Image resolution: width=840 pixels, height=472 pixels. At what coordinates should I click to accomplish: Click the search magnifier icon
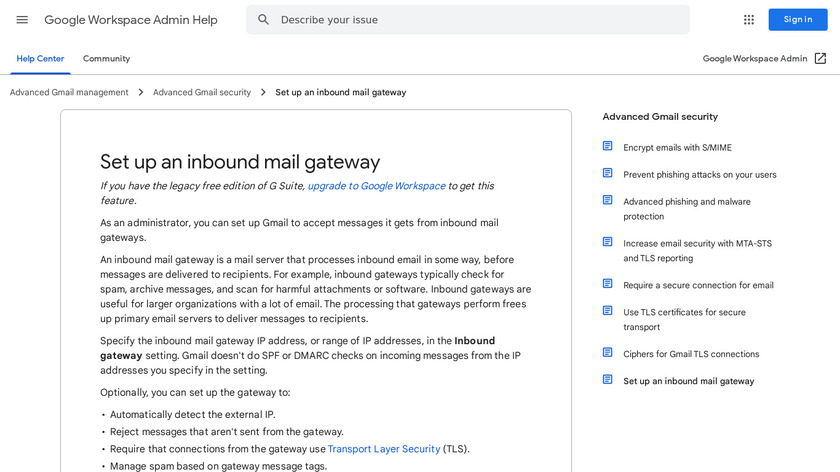point(264,20)
